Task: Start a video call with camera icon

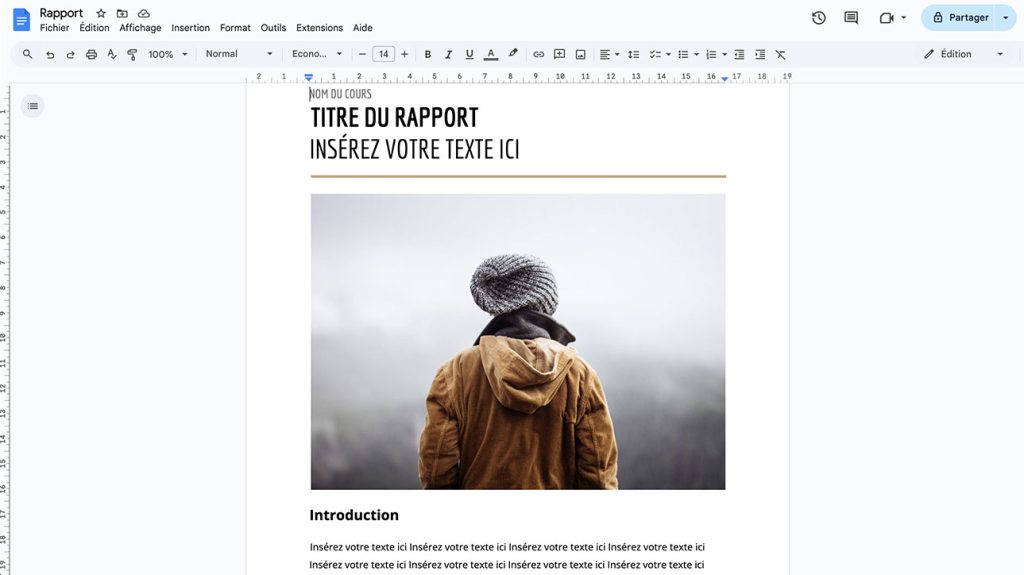Action: point(886,18)
